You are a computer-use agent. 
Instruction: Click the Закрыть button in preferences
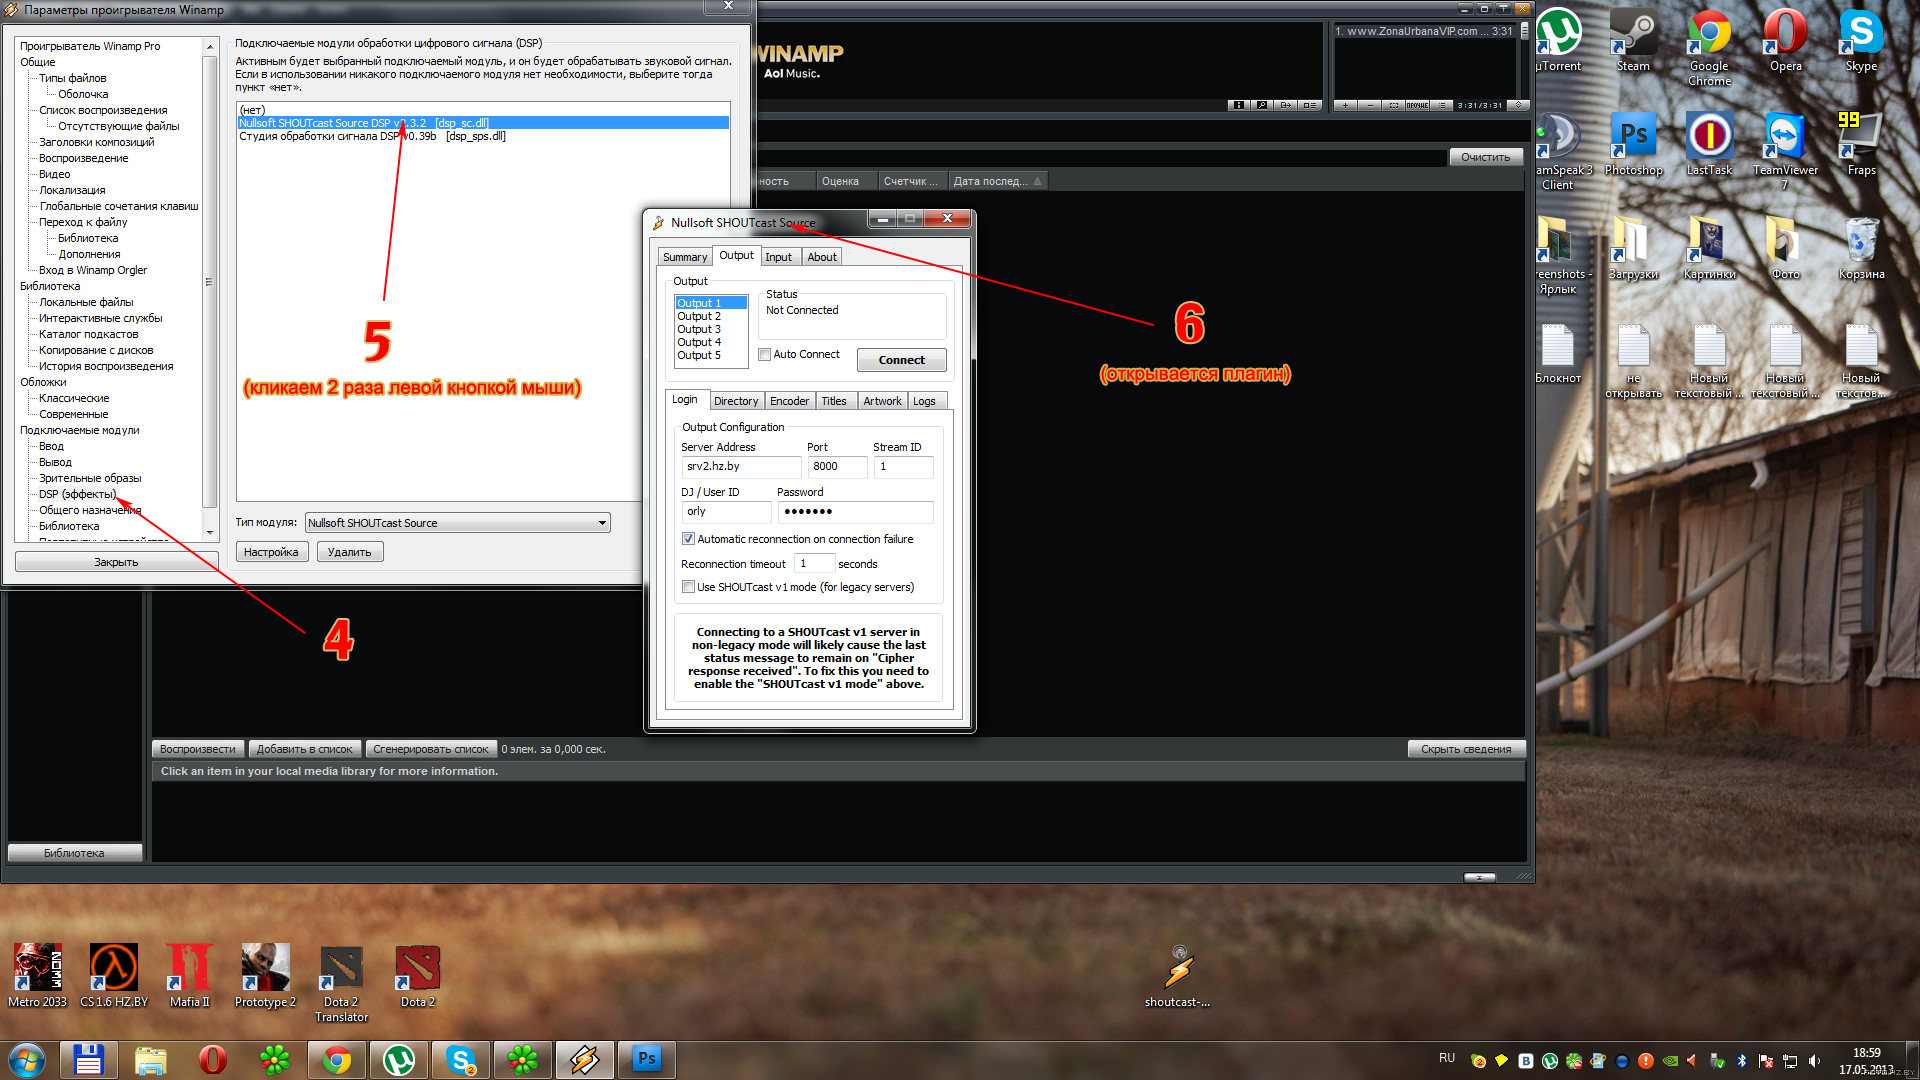[x=116, y=562]
